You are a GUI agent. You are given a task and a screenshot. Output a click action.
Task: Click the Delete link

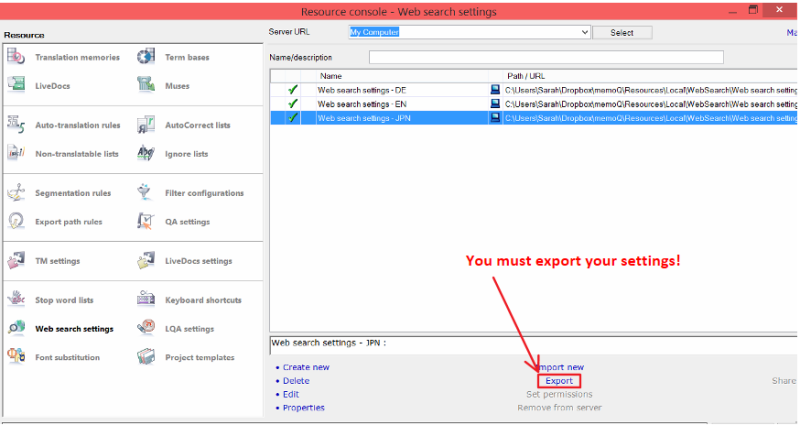[x=296, y=381]
